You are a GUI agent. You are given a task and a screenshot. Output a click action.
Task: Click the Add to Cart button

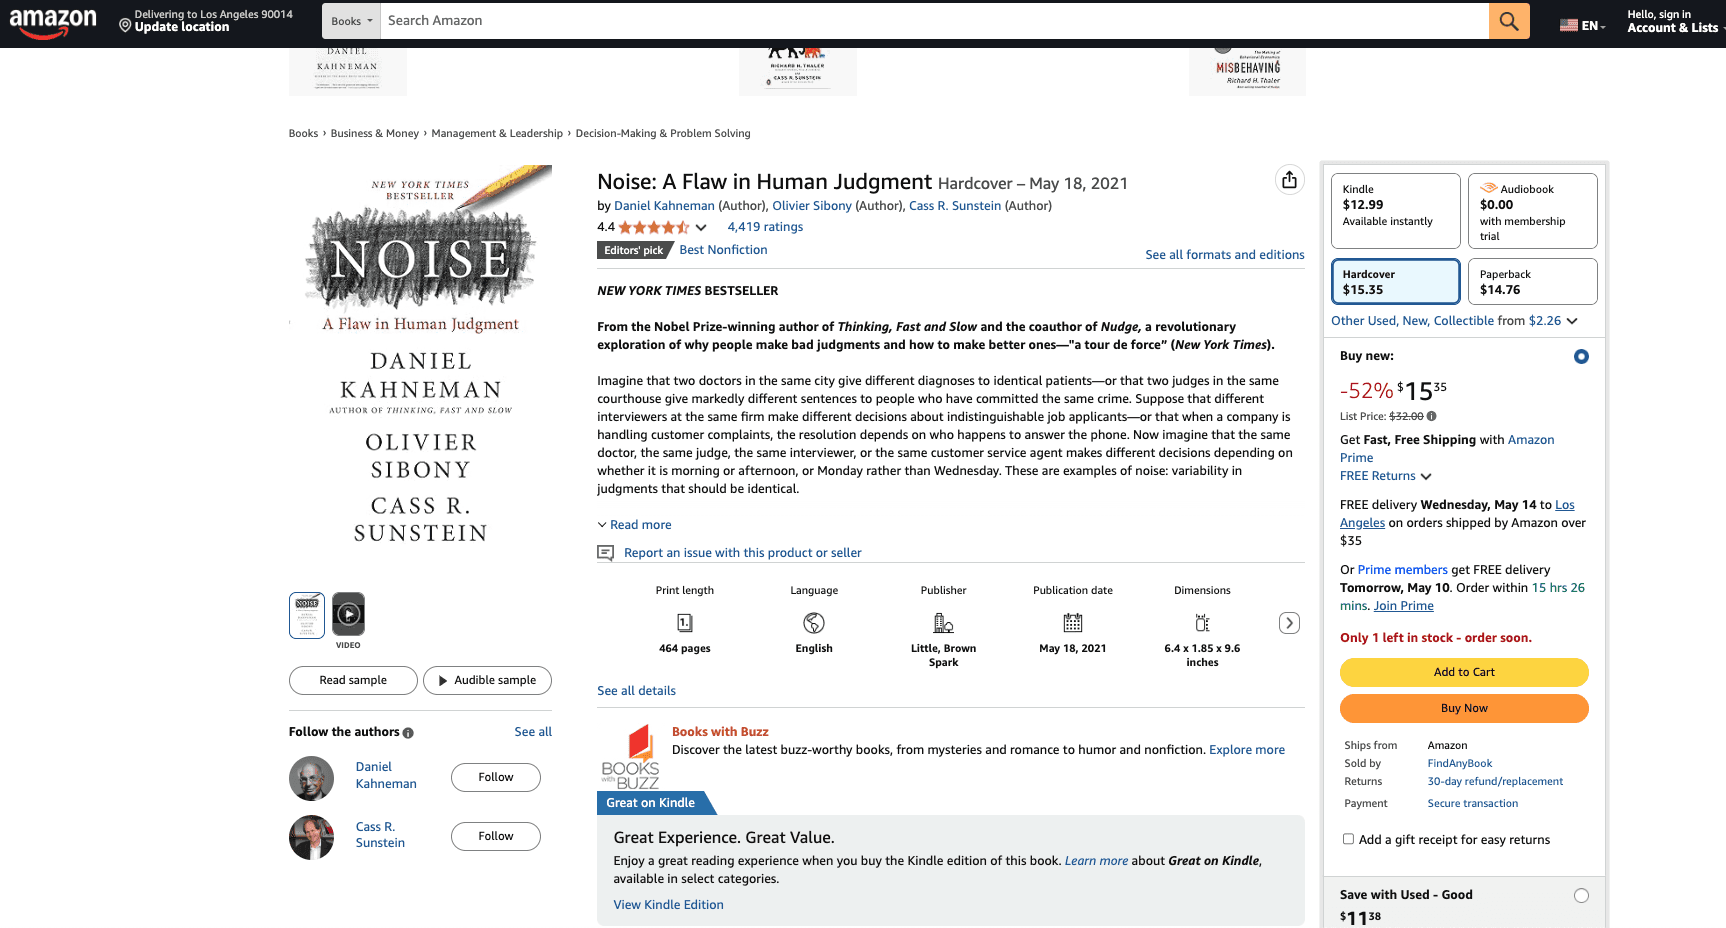click(1464, 672)
